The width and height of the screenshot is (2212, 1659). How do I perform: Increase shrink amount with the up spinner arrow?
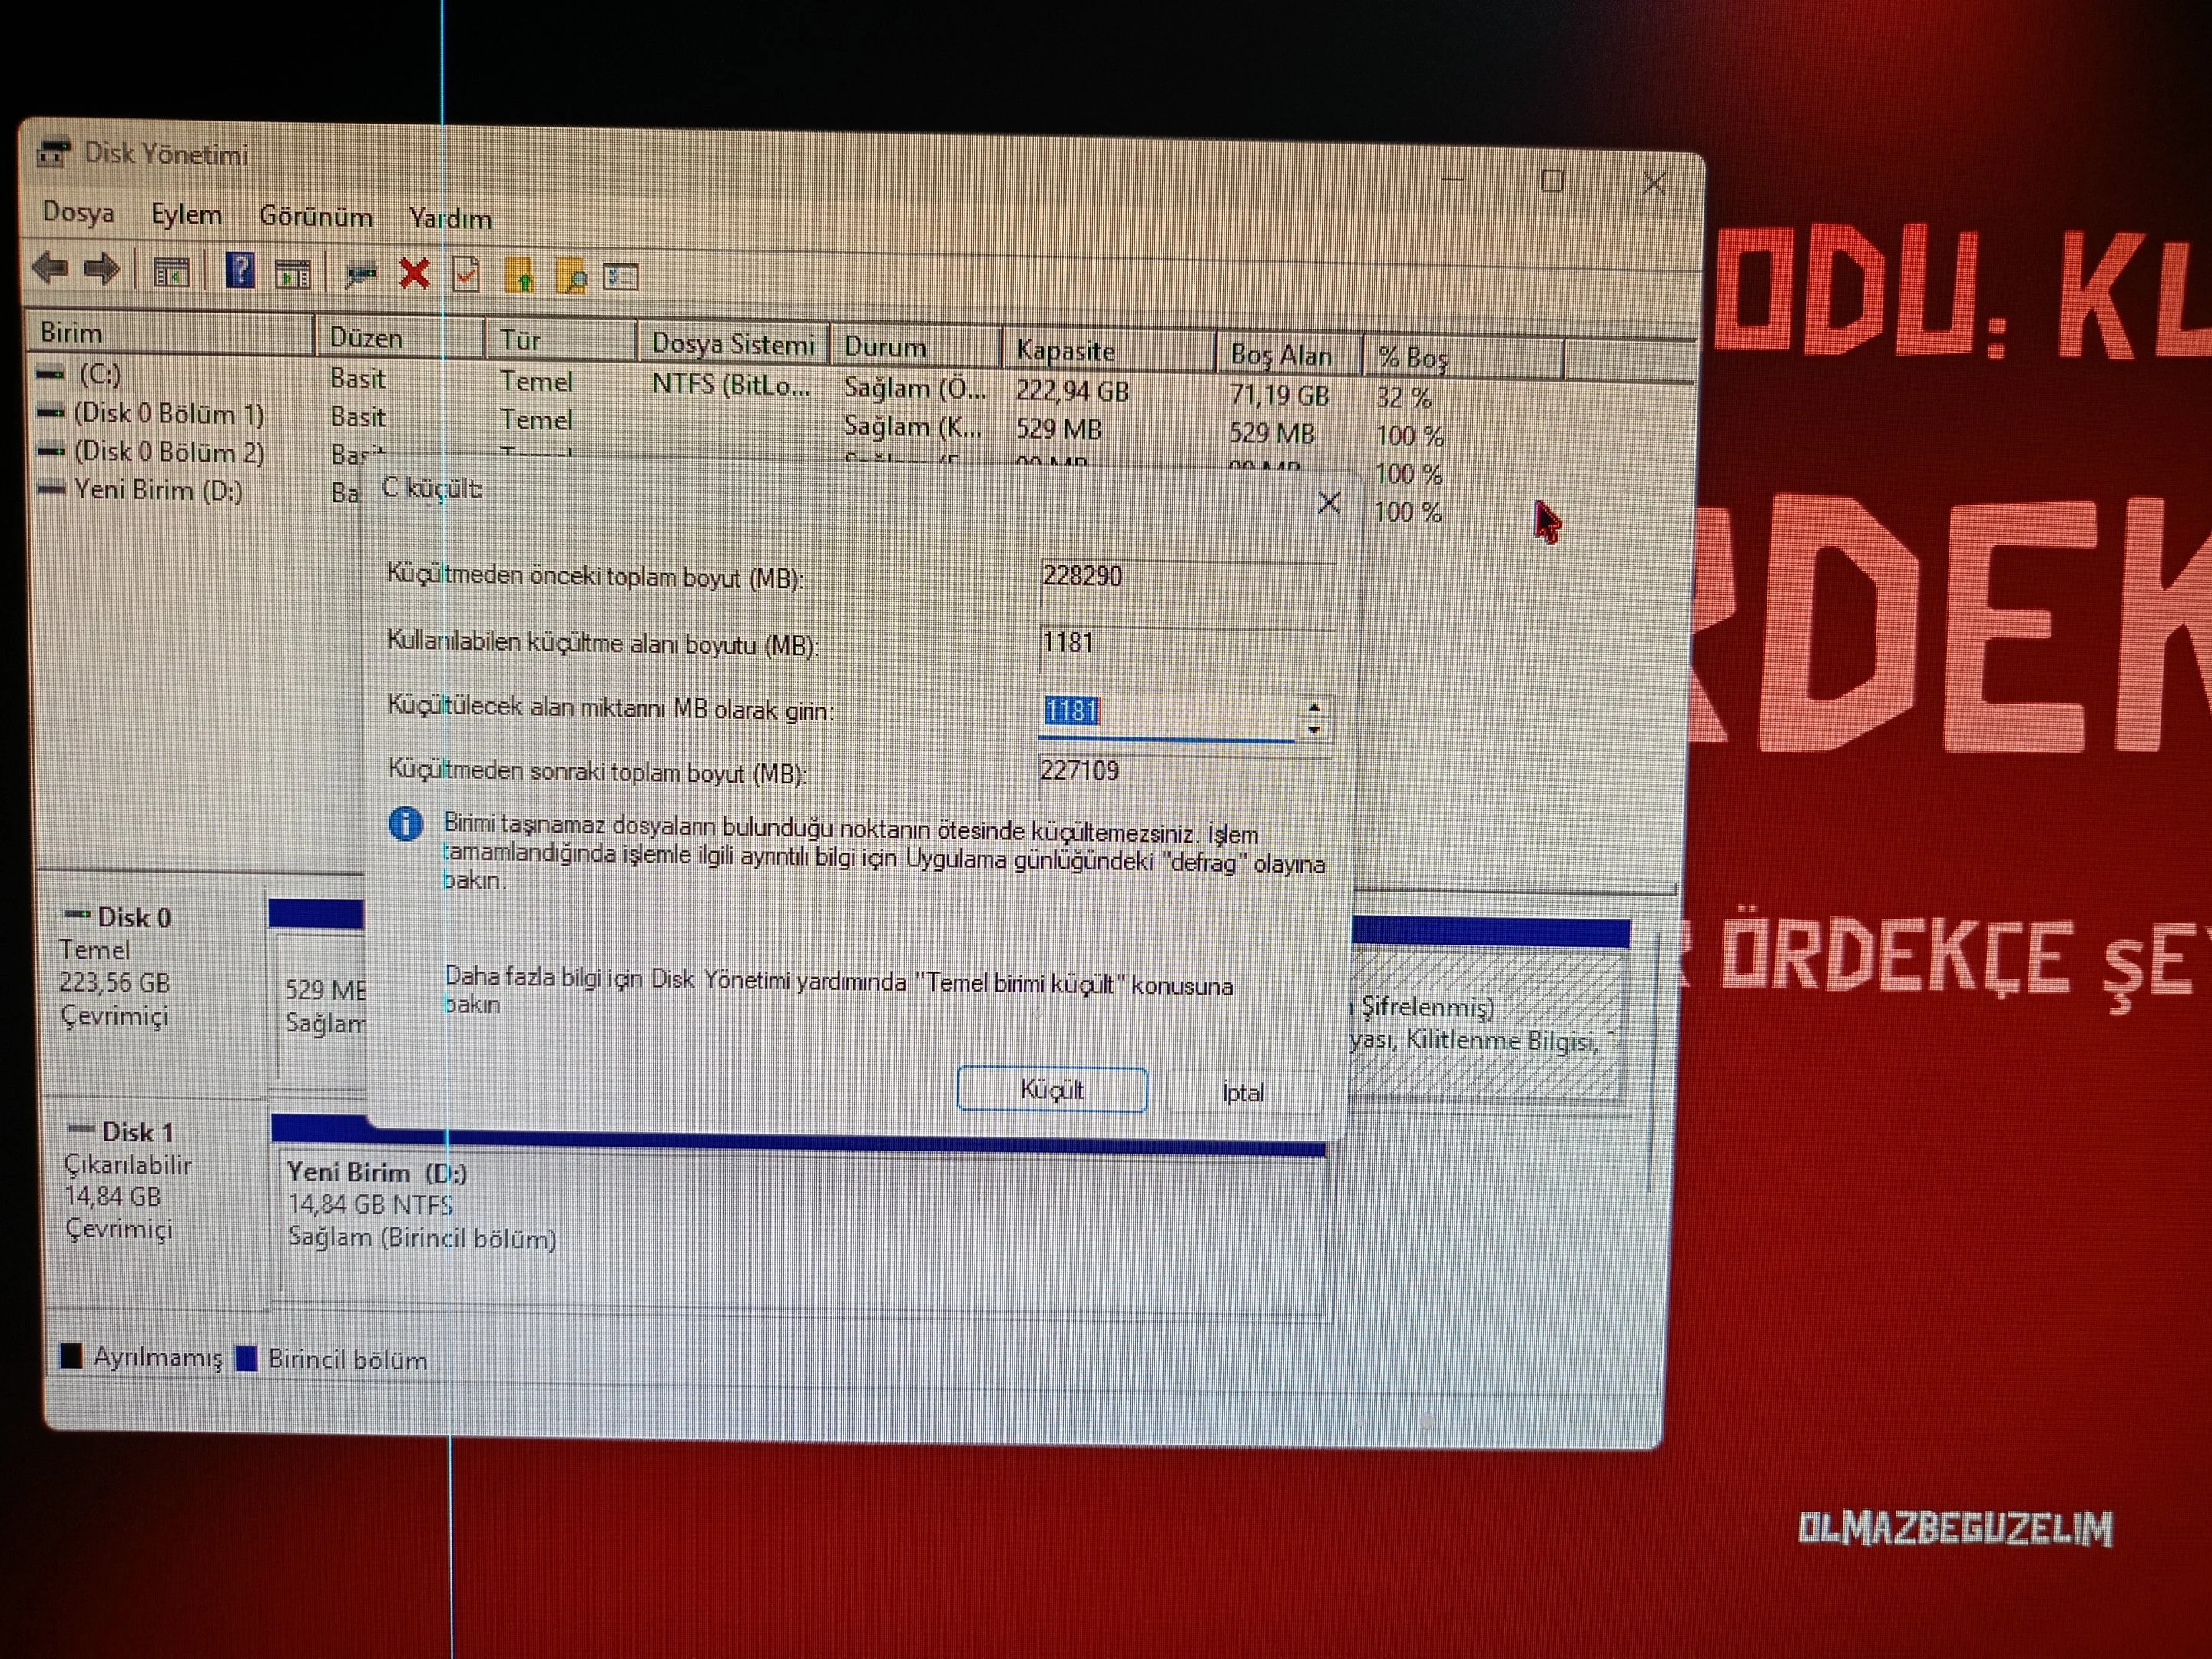coord(1314,707)
